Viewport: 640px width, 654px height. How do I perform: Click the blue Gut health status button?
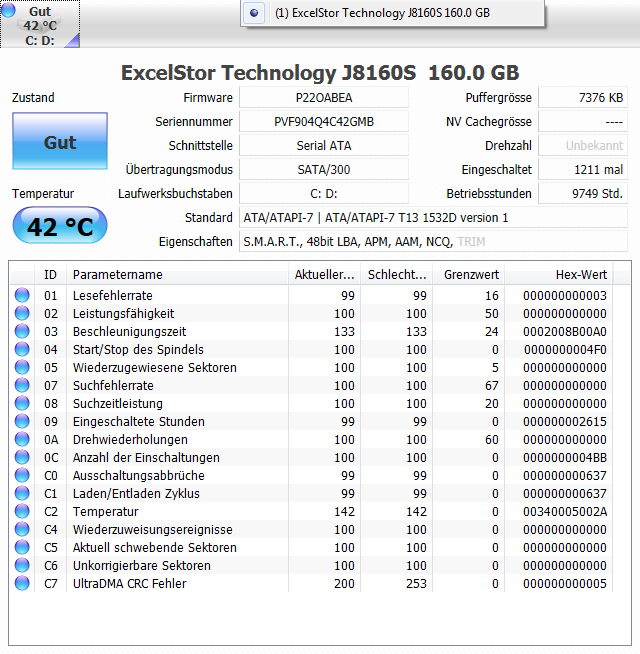click(60, 141)
